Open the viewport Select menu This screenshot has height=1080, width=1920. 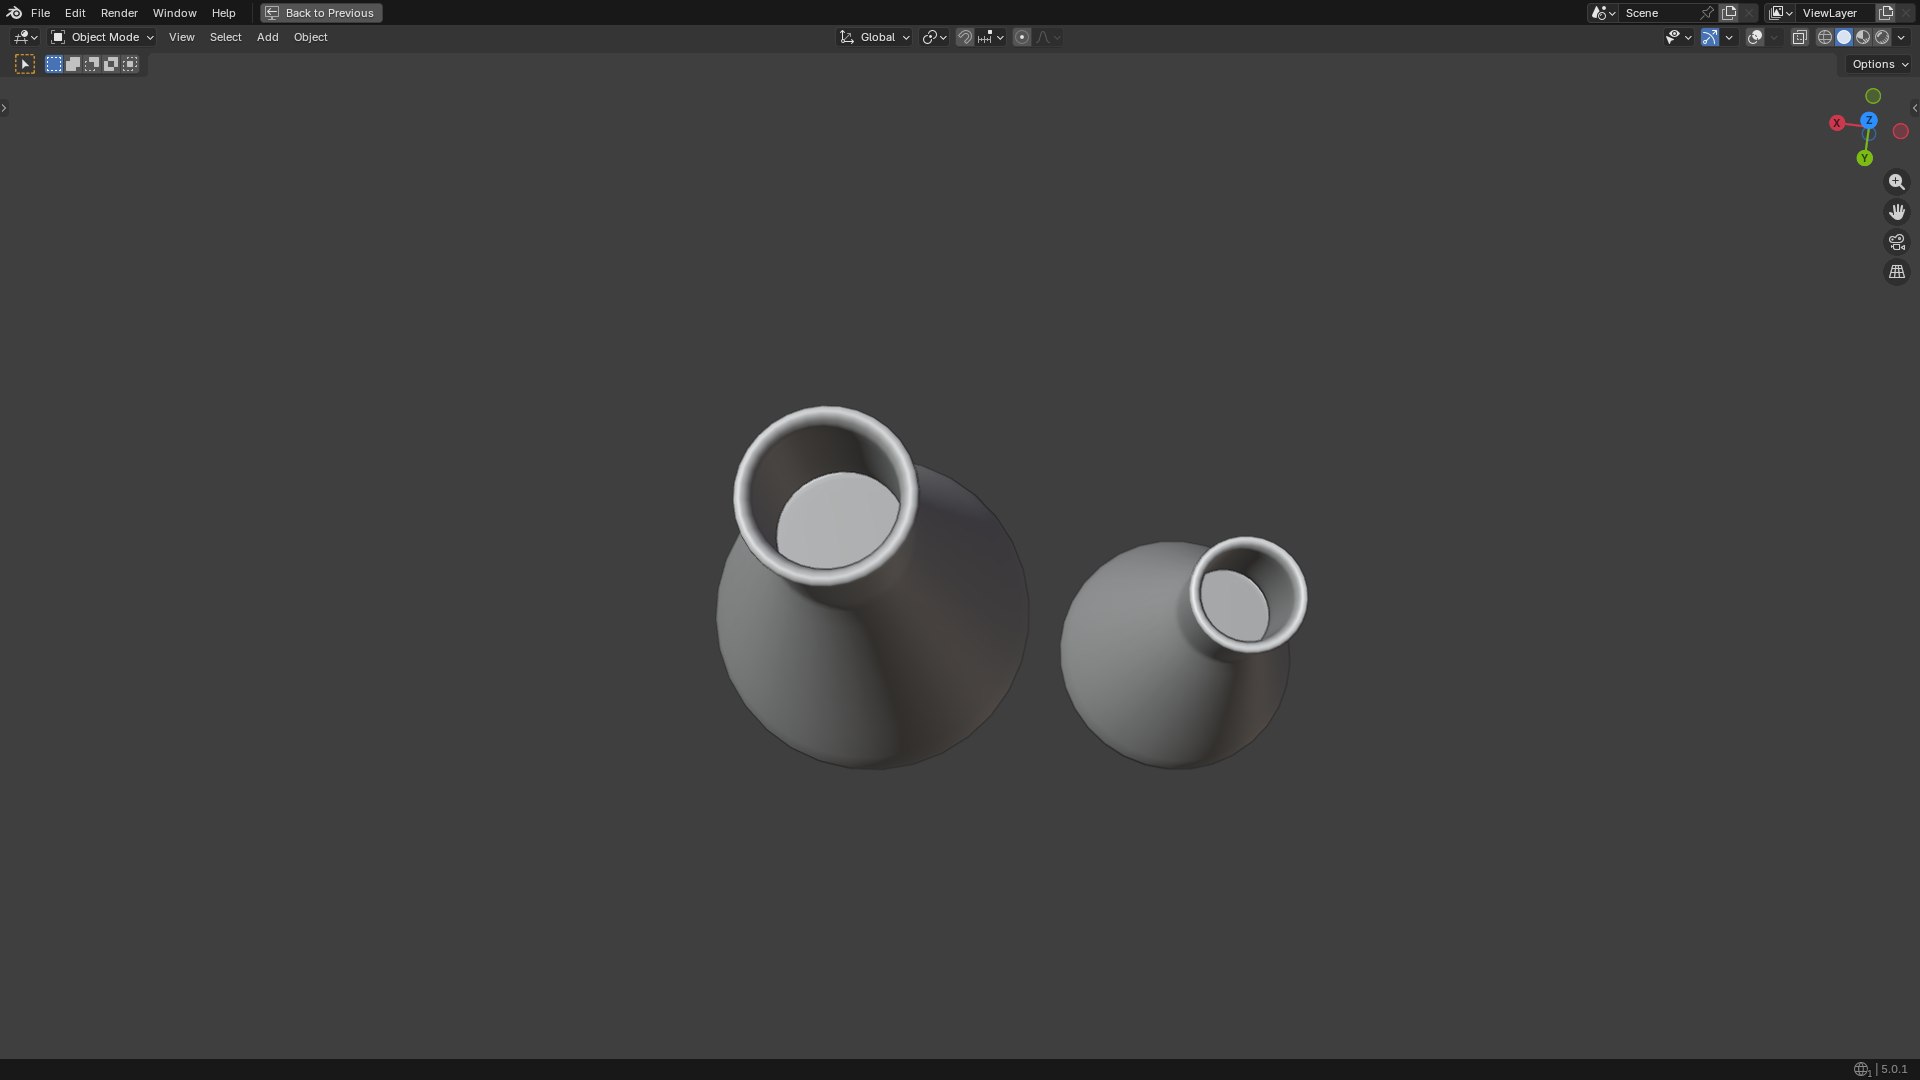click(225, 37)
